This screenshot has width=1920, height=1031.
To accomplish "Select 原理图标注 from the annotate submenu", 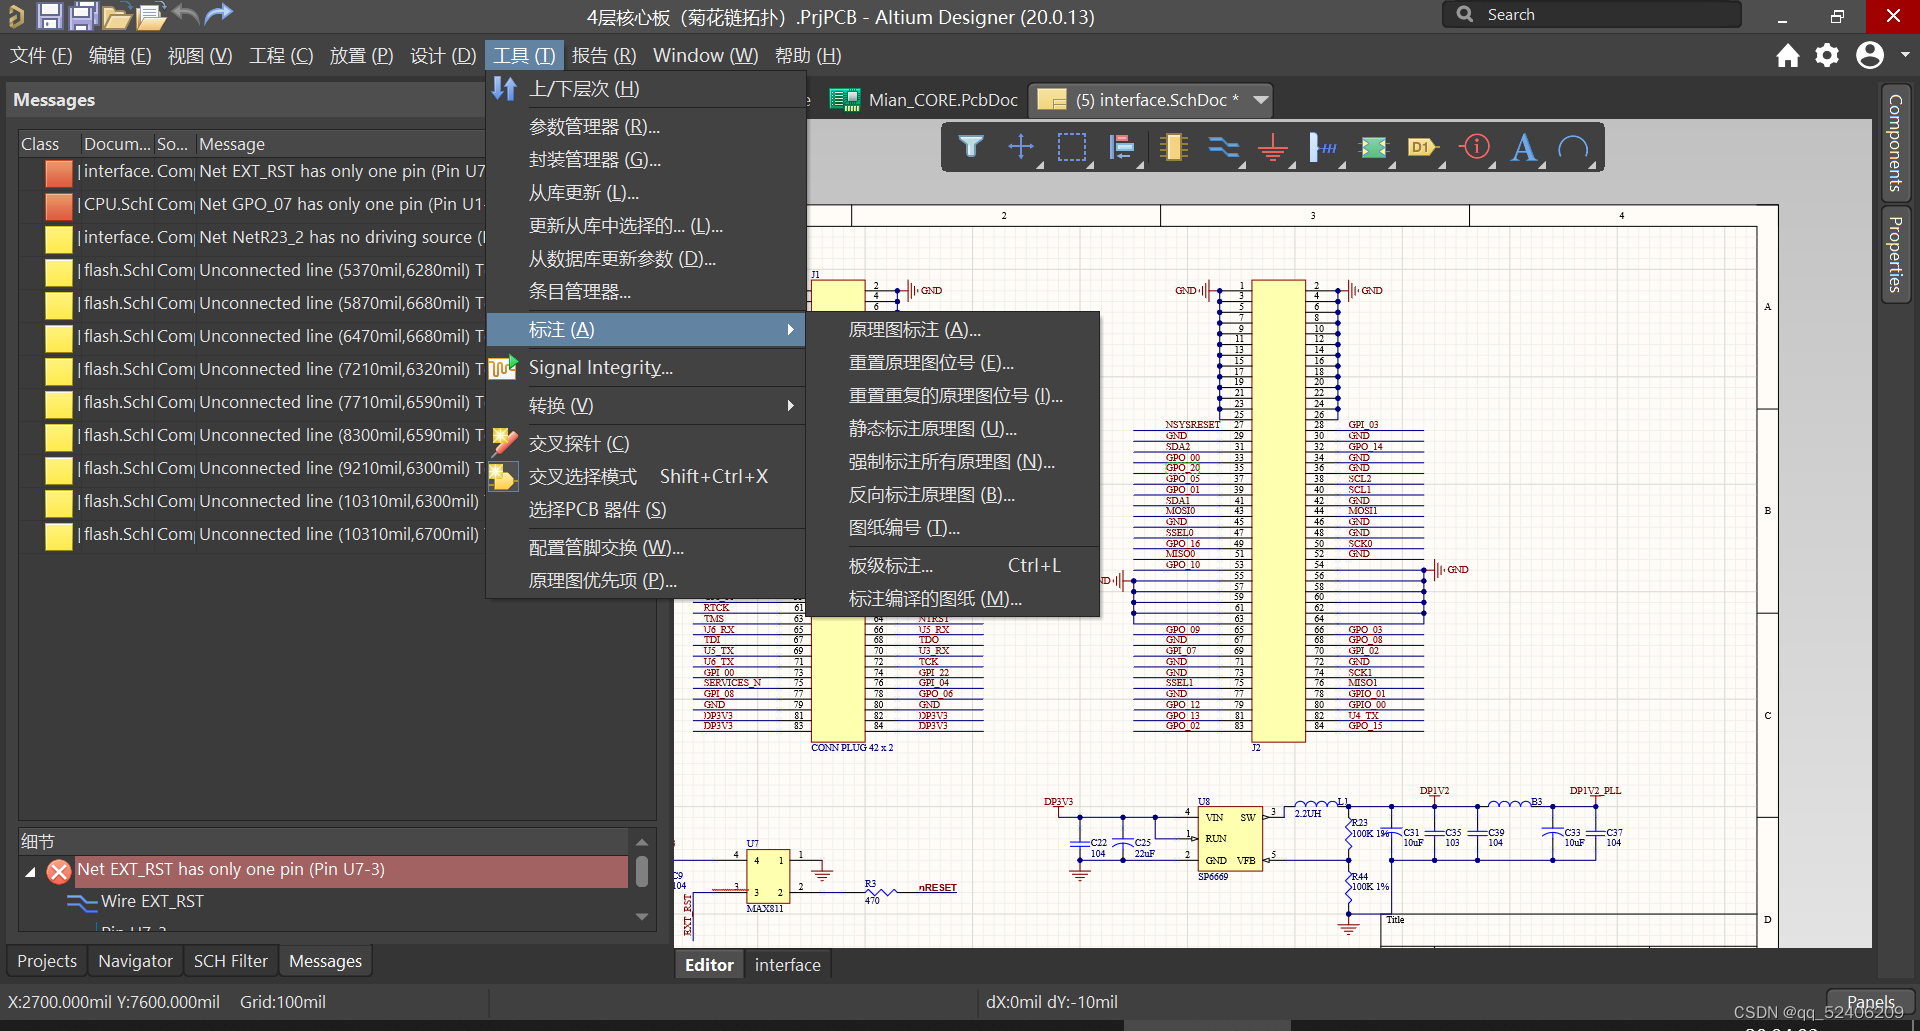I will click(913, 329).
